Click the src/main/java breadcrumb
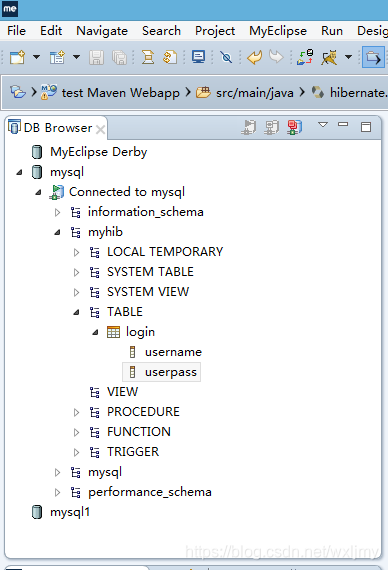The image size is (388, 570). 255,93
